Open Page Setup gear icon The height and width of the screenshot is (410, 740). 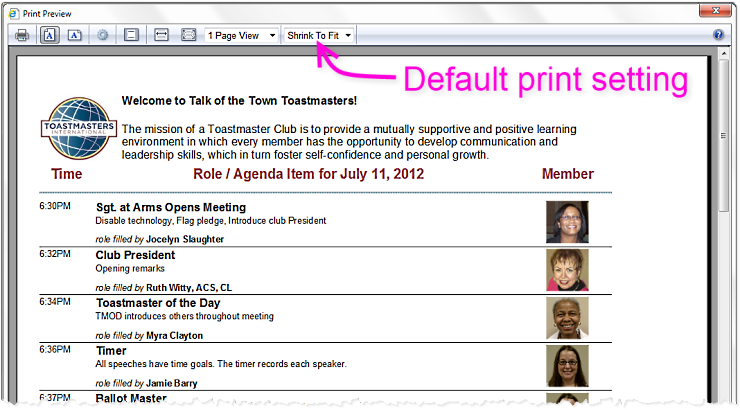pos(103,35)
